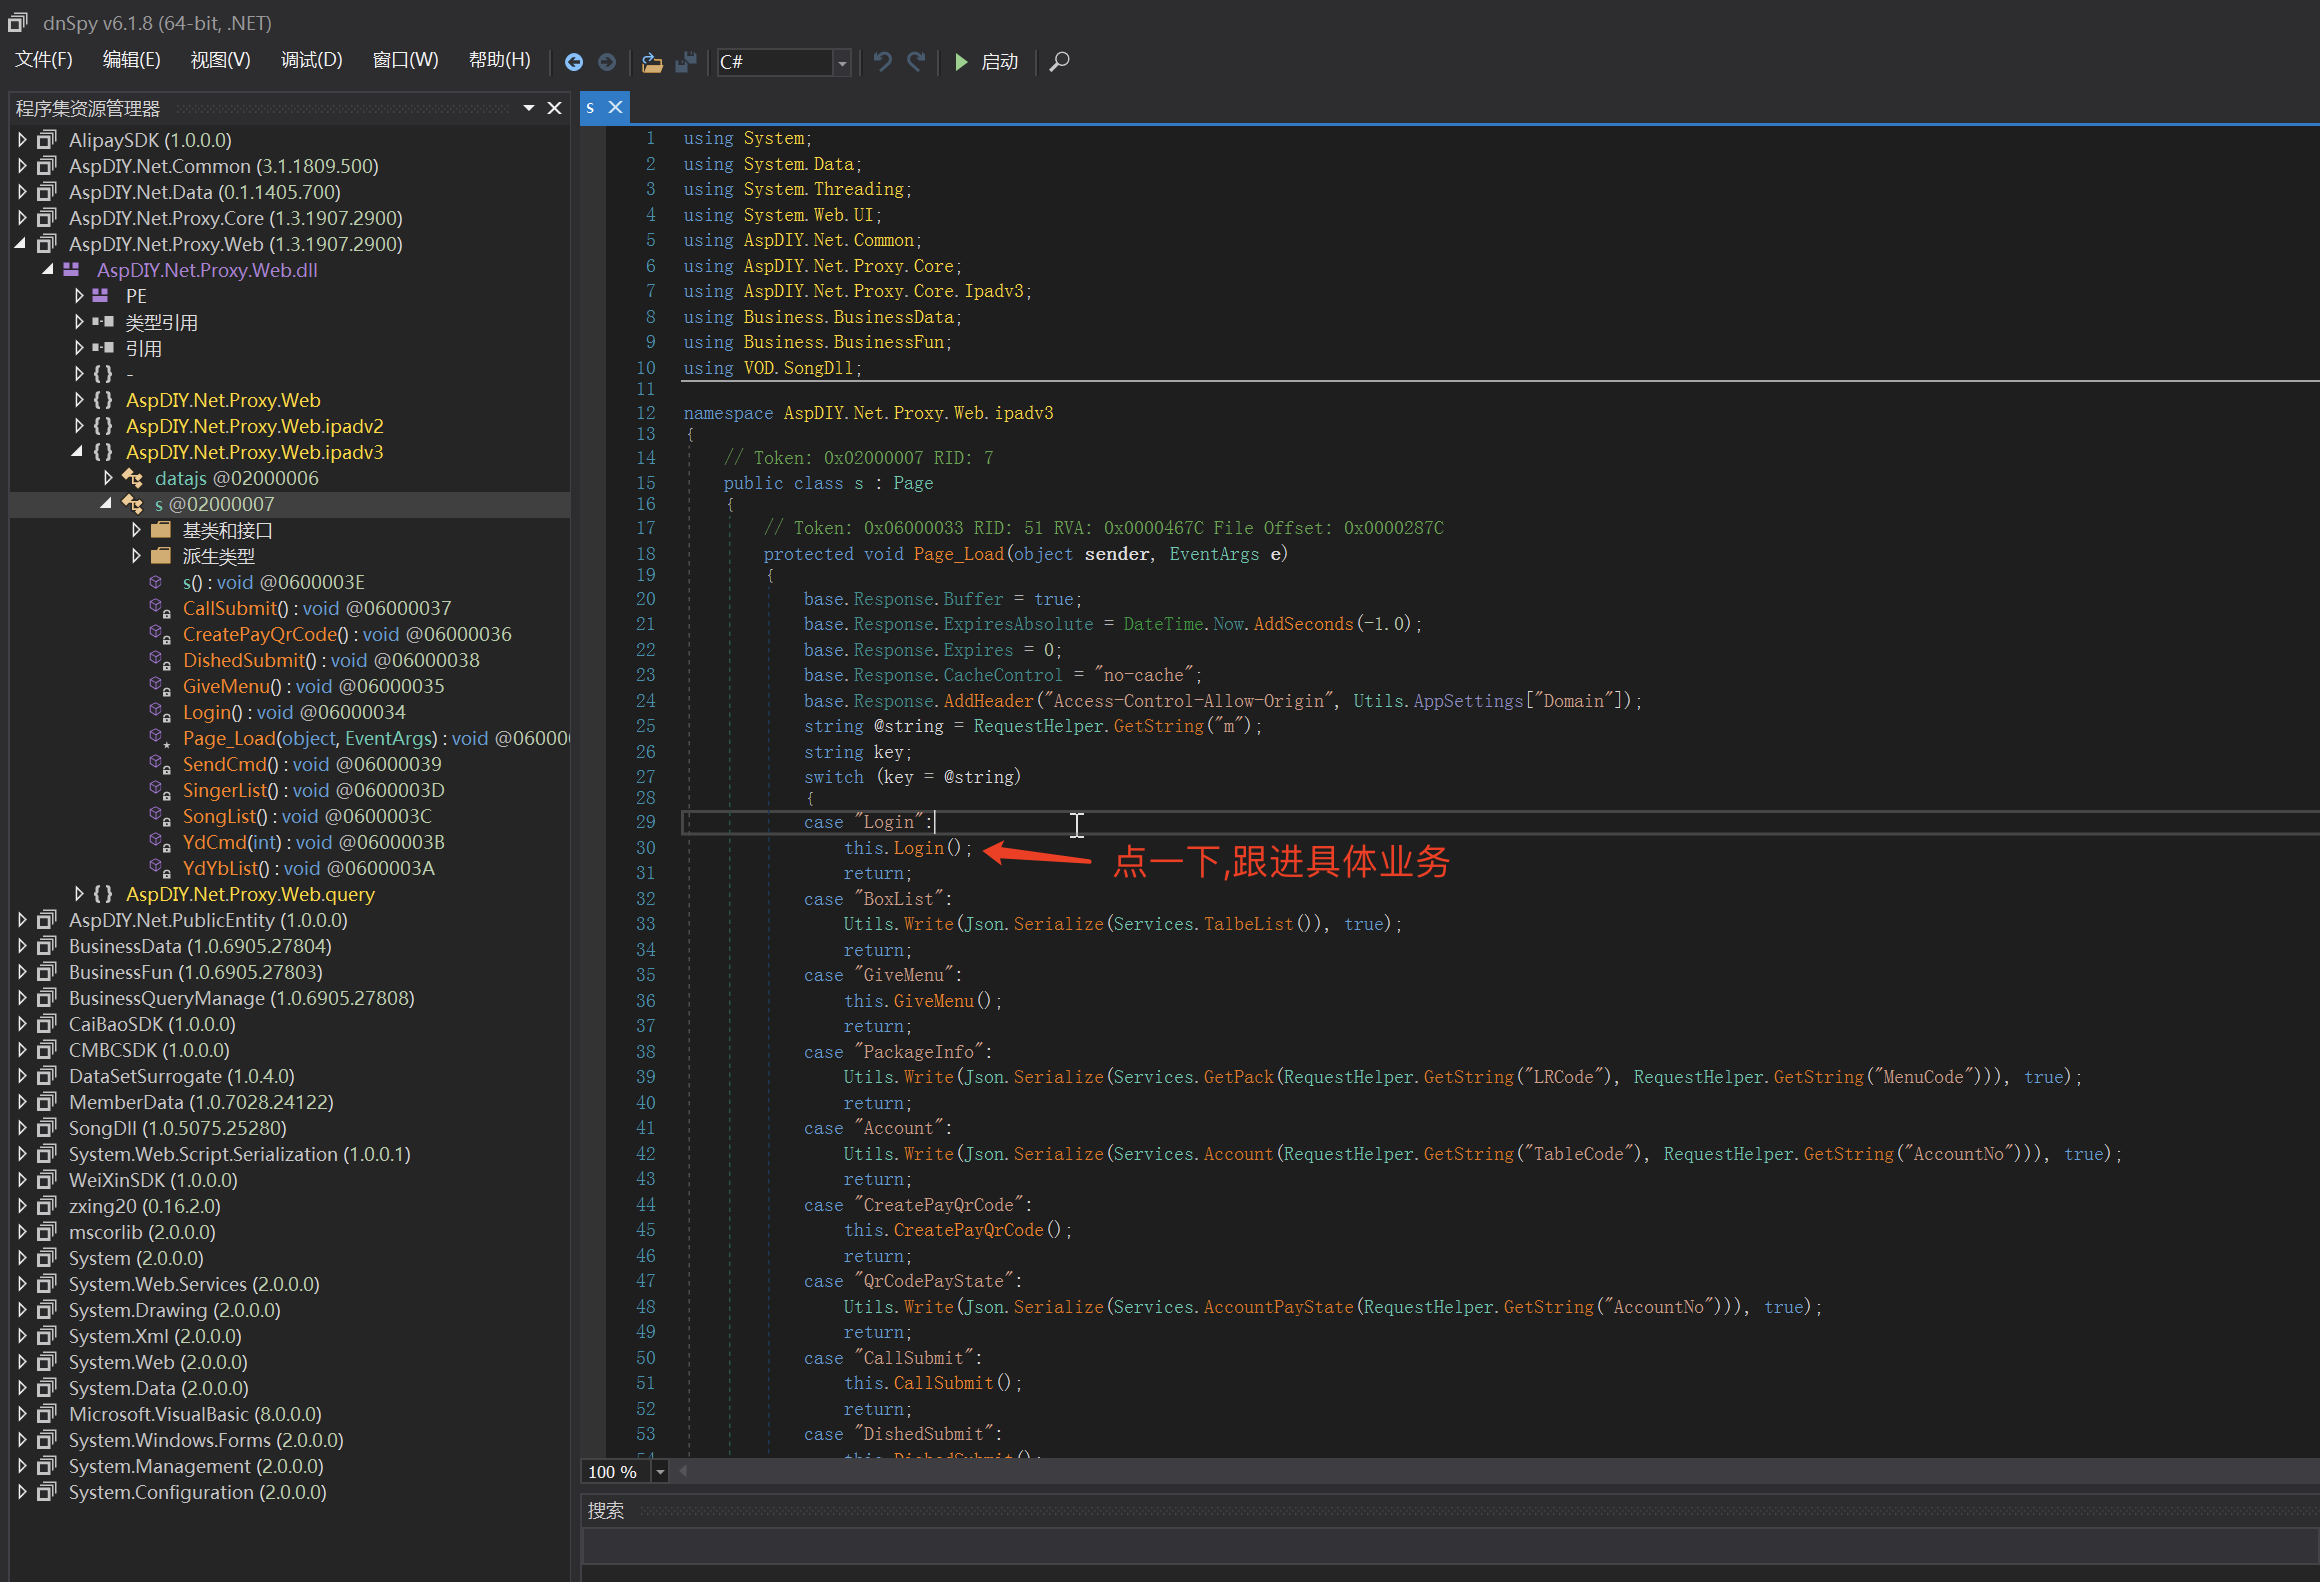
Task: Click the open file folder icon
Action: [x=652, y=62]
